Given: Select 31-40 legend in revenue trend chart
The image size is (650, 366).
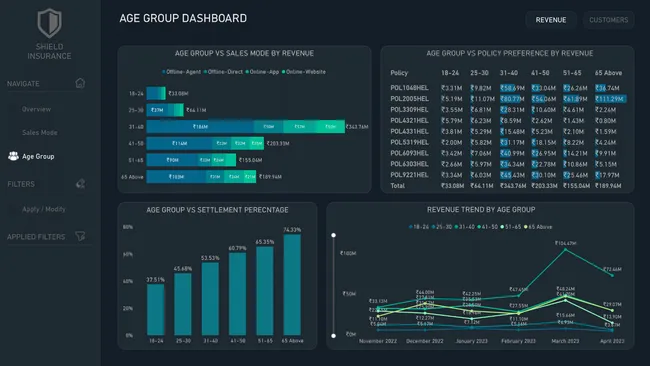Looking at the screenshot, I should click(465, 227).
